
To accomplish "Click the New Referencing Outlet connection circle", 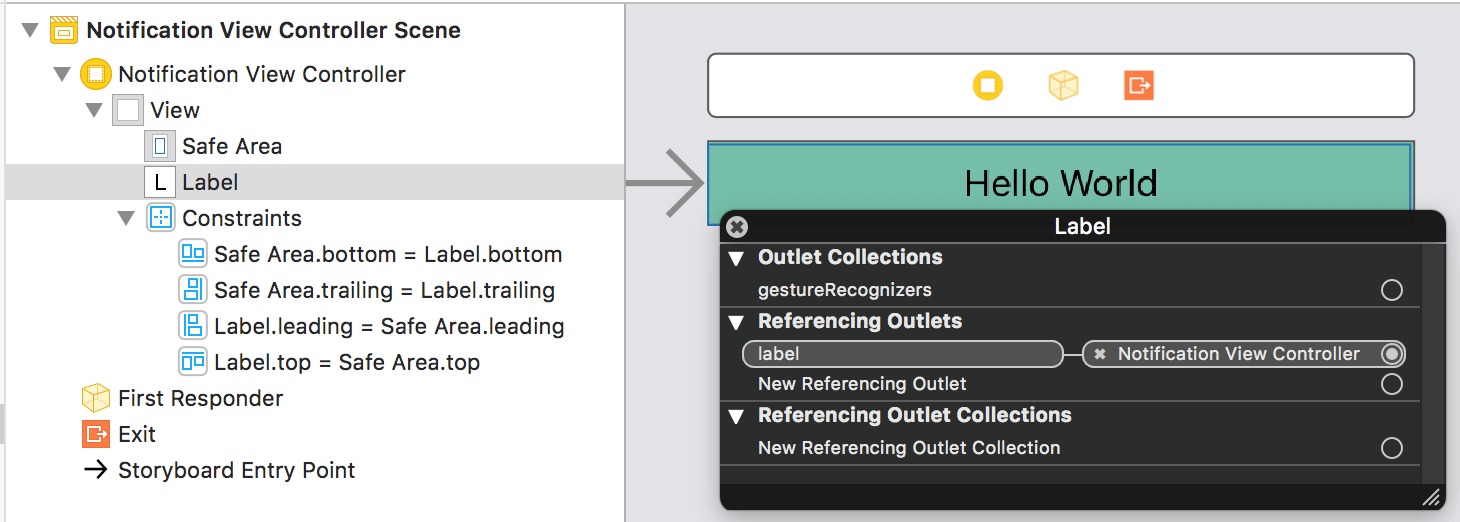I will click(x=1391, y=384).
